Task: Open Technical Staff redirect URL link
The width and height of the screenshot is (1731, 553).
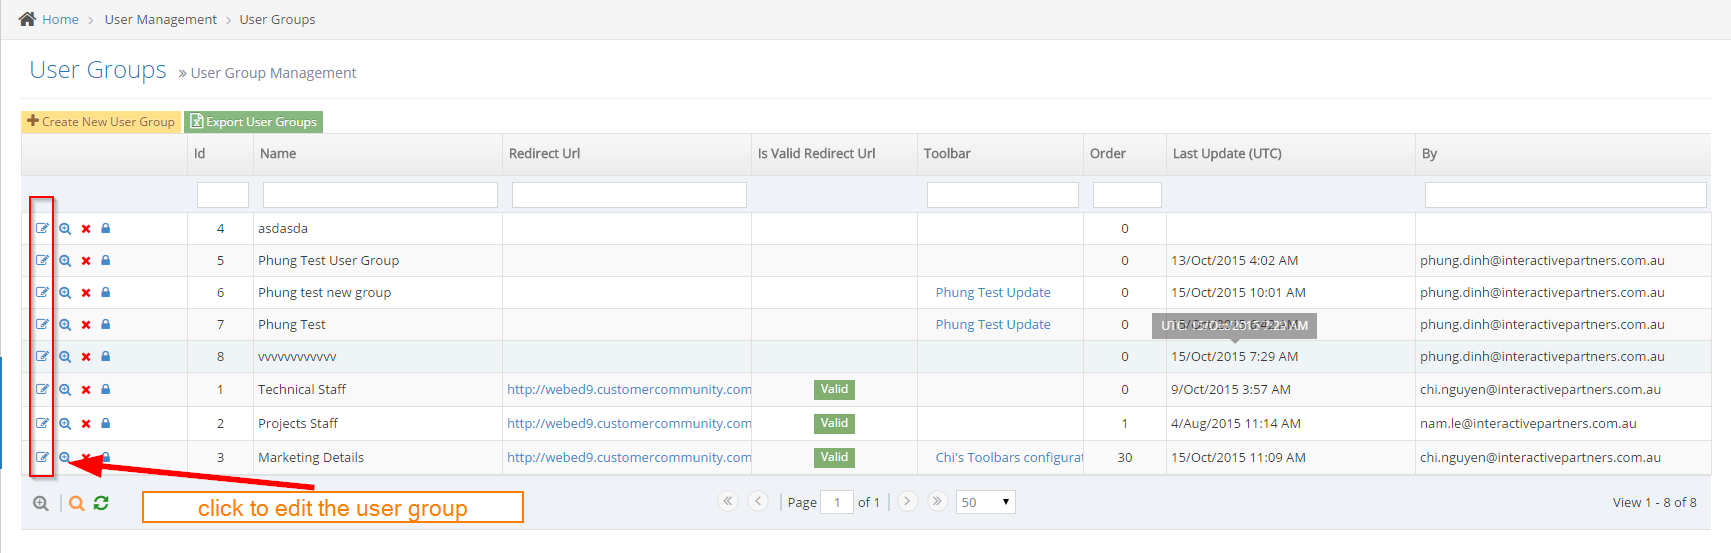Action: click(629, 390)
